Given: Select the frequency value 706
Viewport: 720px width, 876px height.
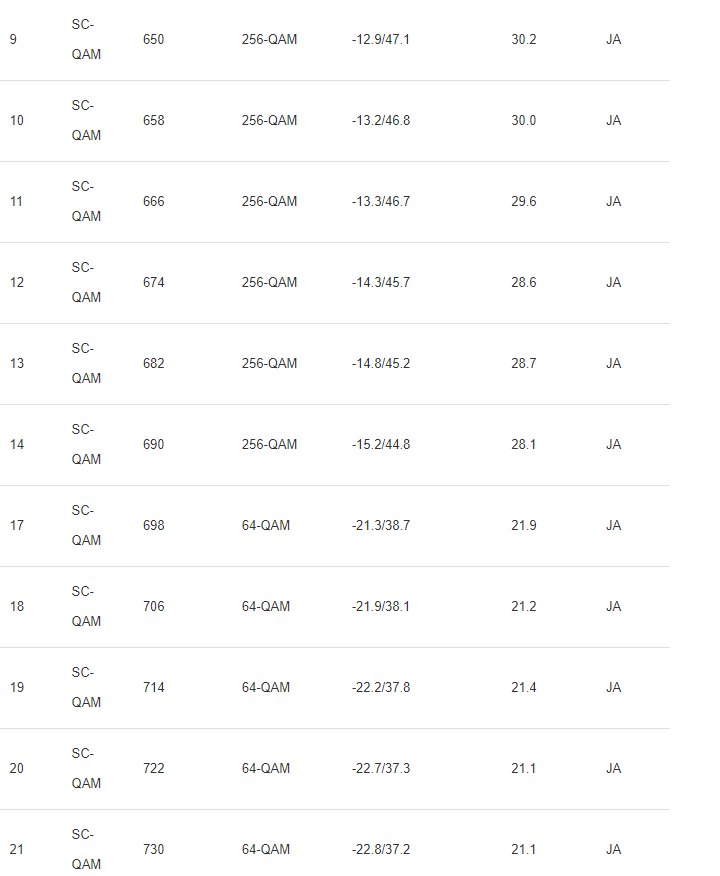Looking at the screenshot, I should point(154,607).
